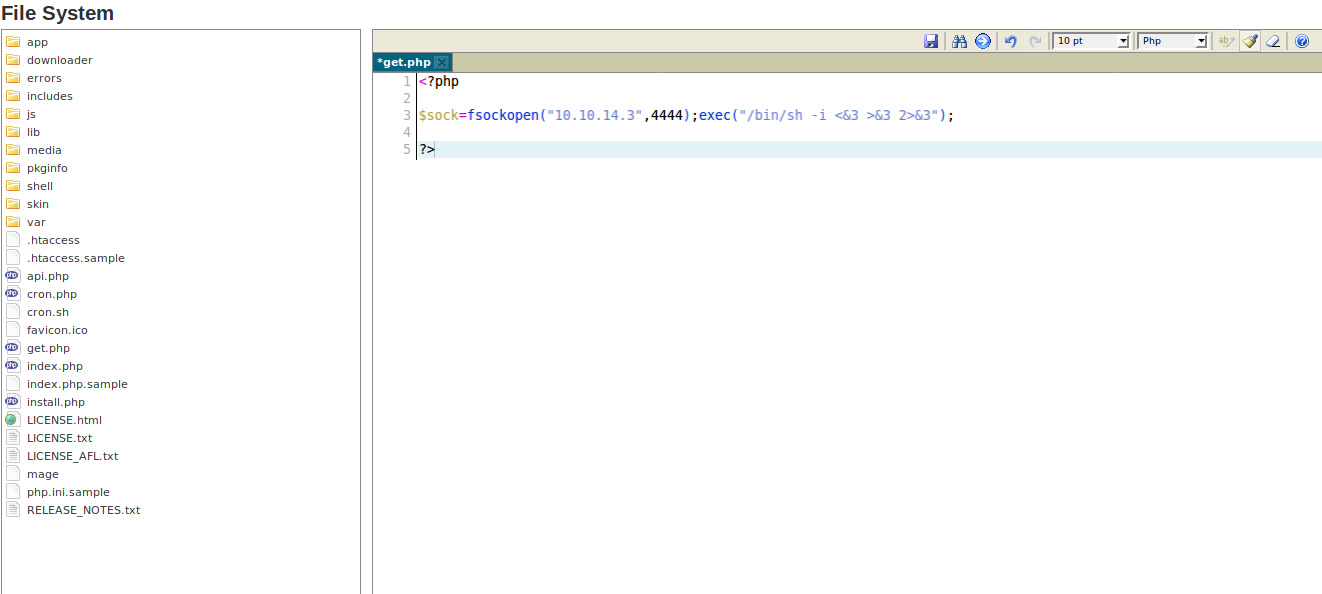Toggle syntax highlighting brush button
This screenshot has width=1322, height=594.
1250,41
